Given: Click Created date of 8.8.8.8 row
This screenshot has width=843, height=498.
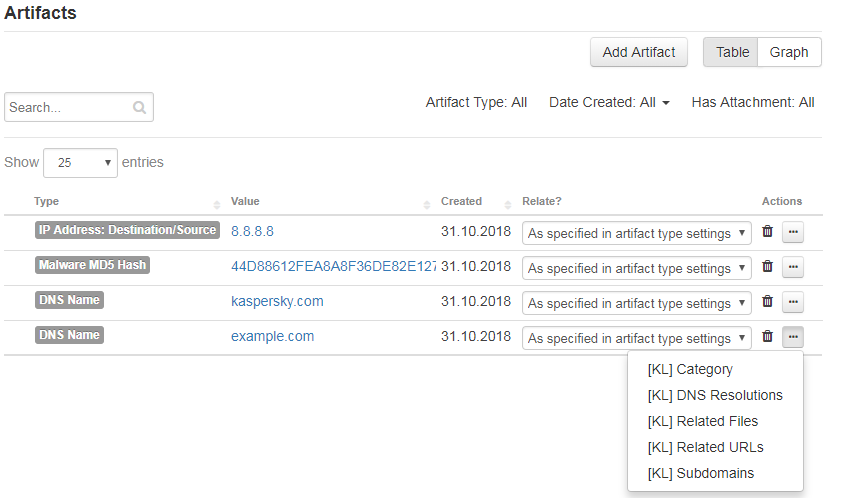Looking at the screenshot, I should pos(476,231).
